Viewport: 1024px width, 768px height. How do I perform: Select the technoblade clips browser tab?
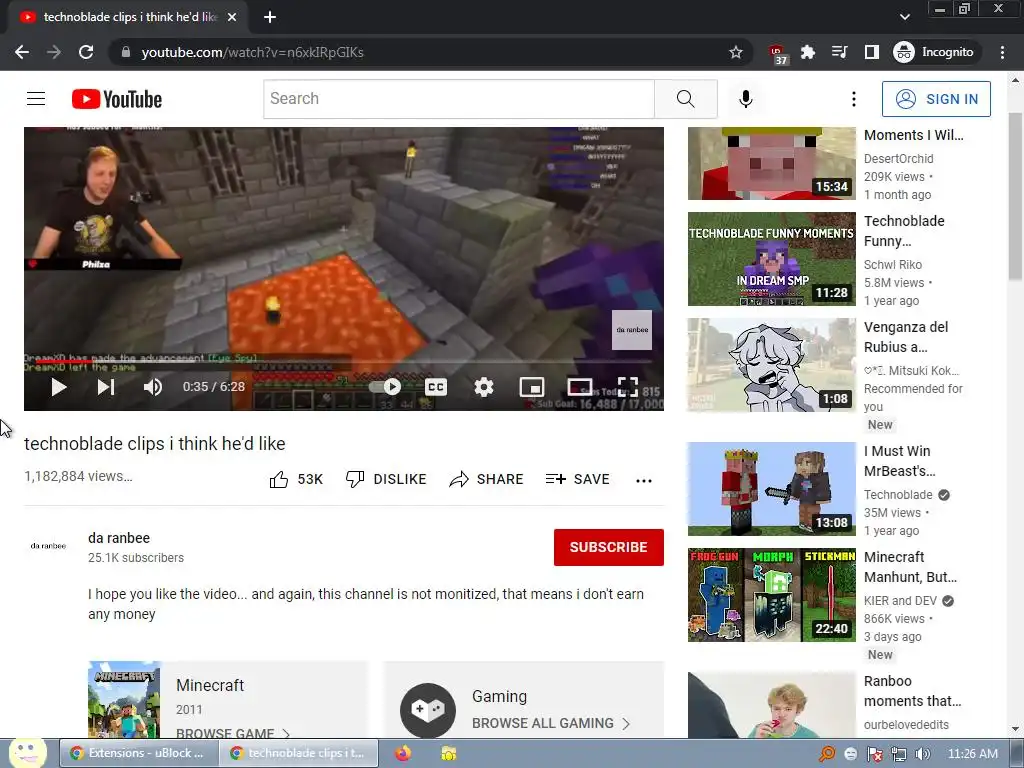[128, 18]
